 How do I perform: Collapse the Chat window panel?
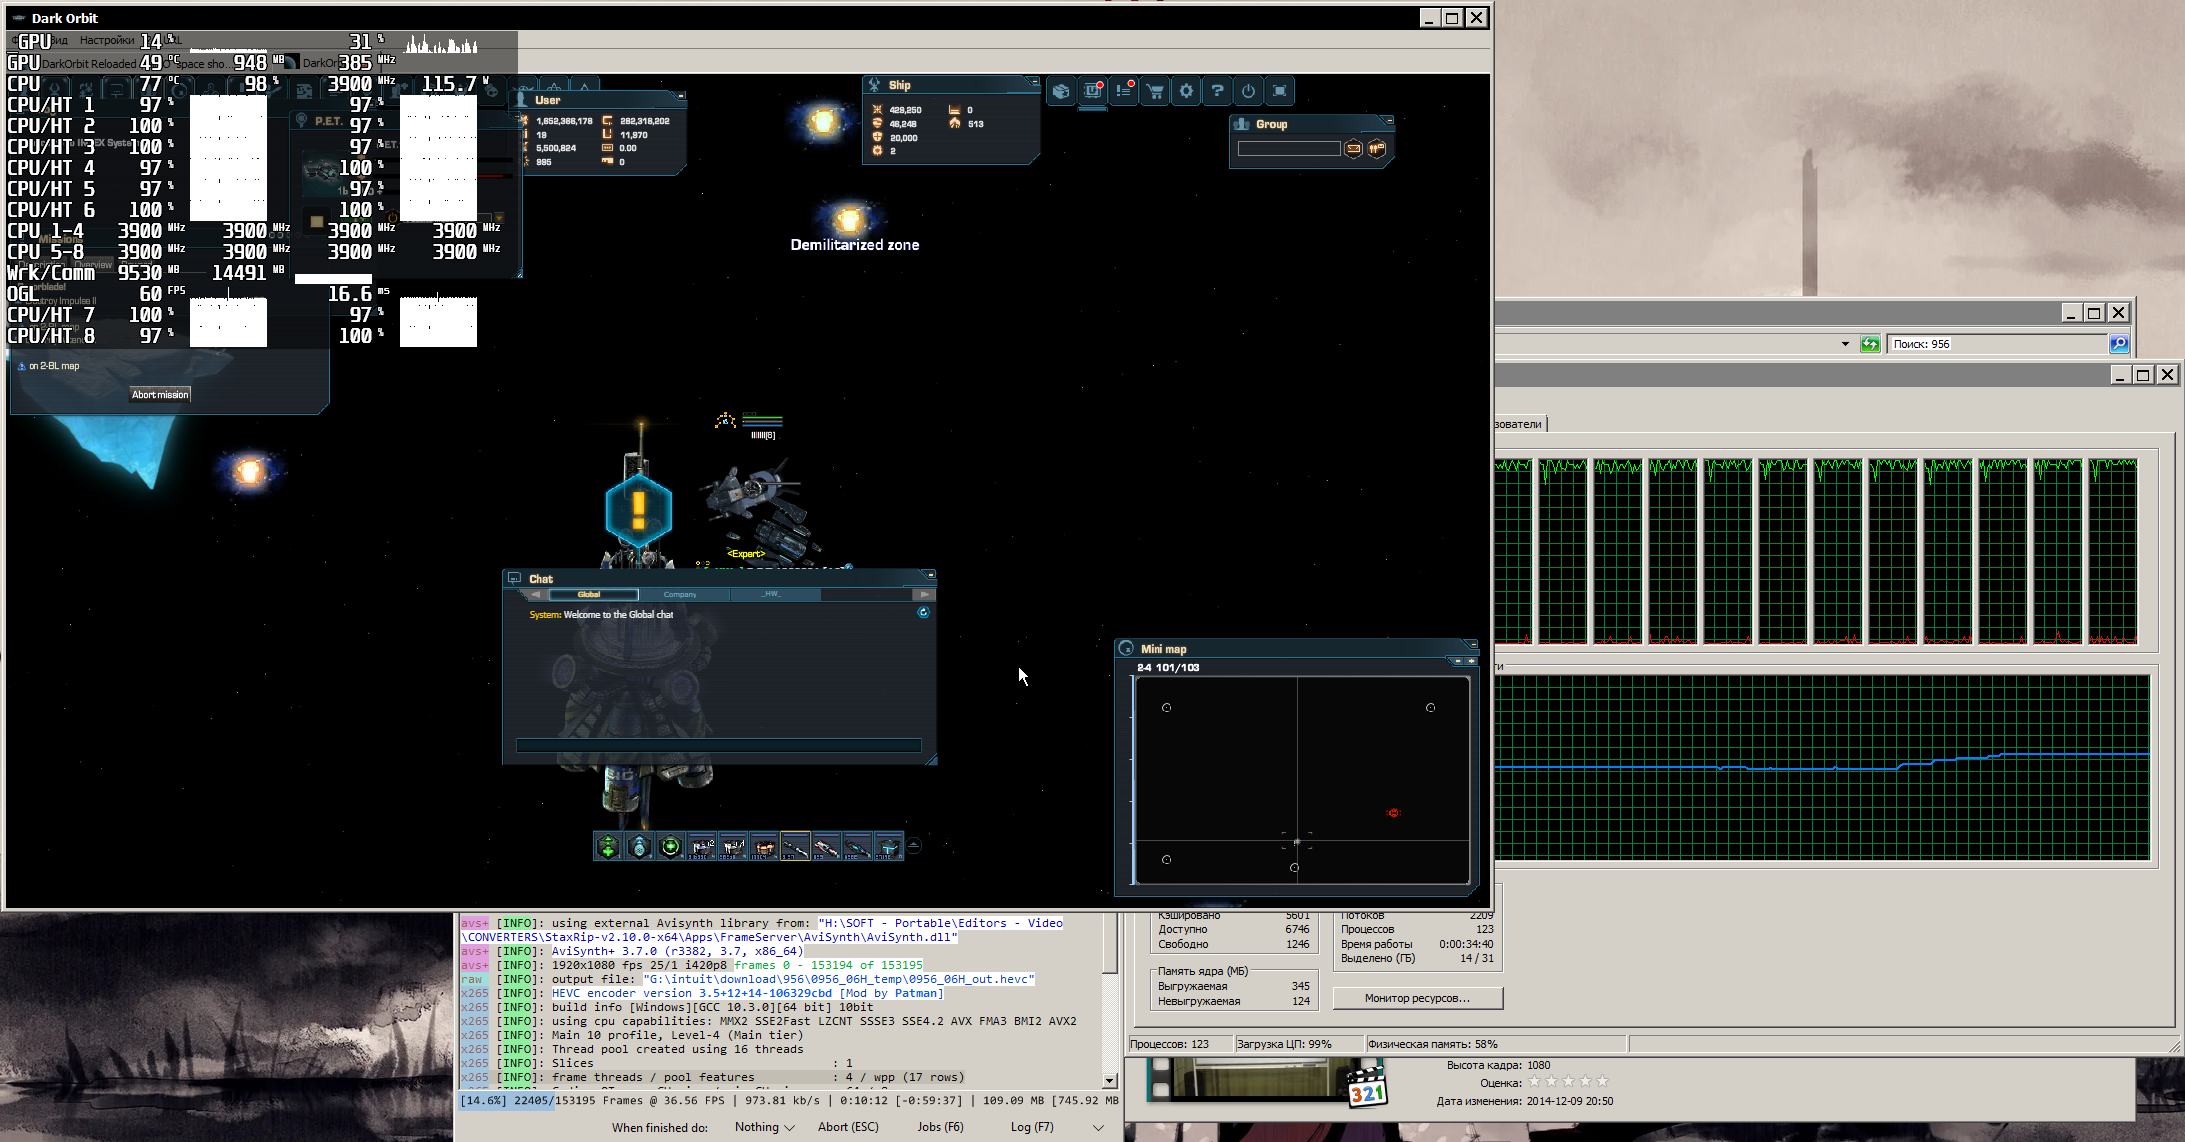pyautogui.click(x=930, y=575)
